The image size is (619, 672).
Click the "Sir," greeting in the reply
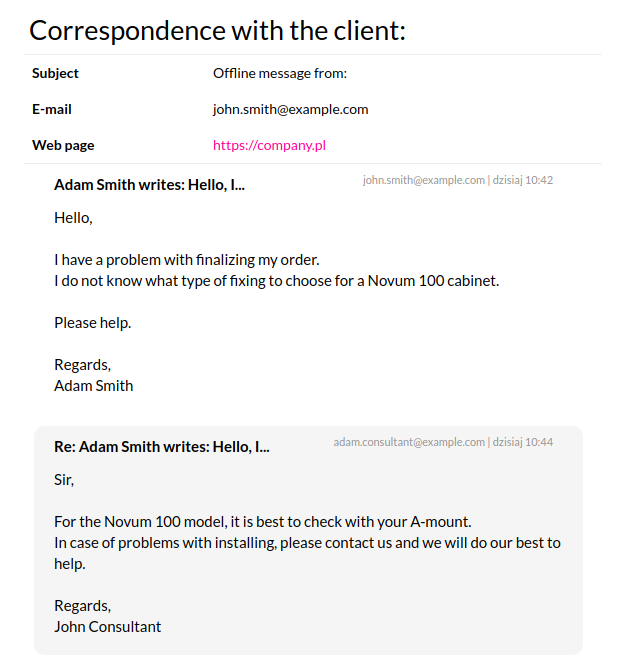(x=64, y=480)
